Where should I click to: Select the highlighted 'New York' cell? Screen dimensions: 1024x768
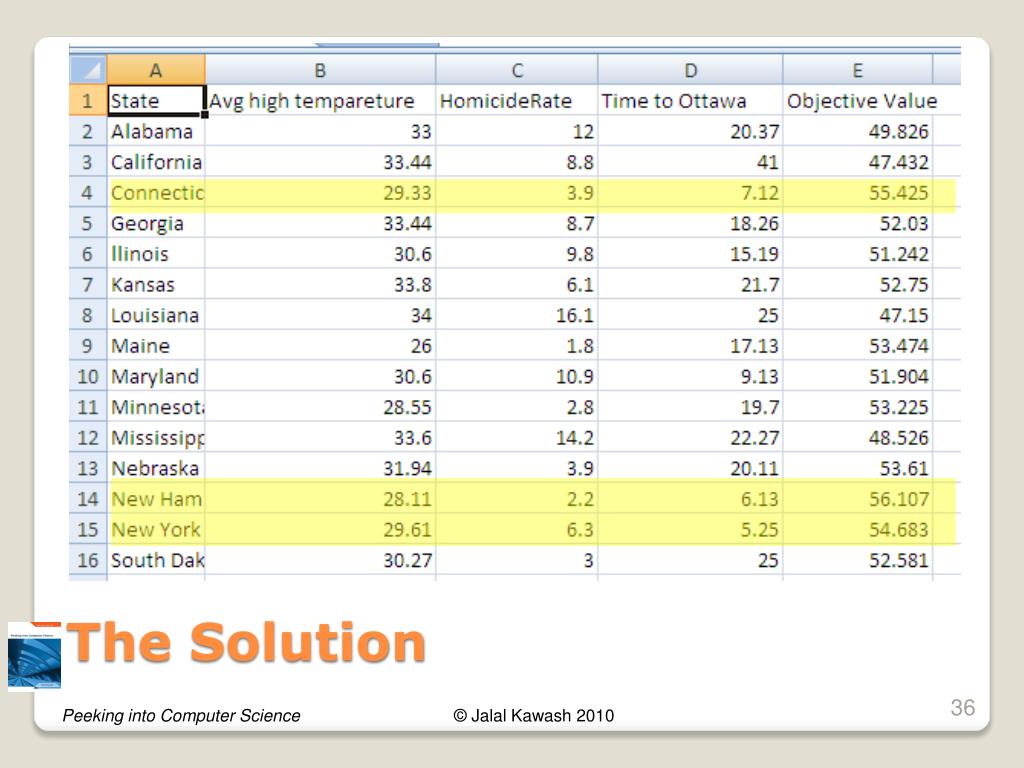(x=156, y=530)
